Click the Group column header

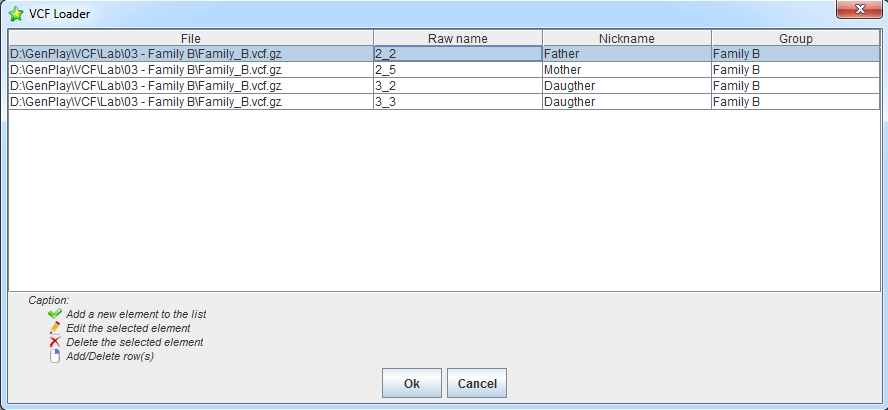tap(795, 38)
